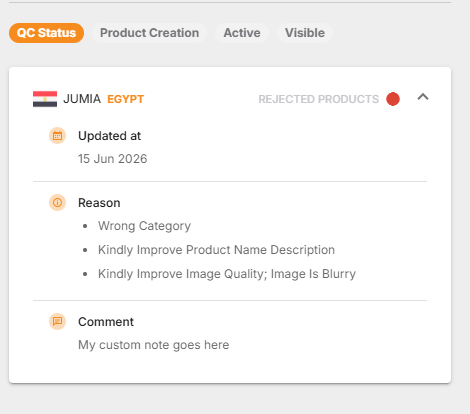Collapse the Jumia Egypt card chevron
Image resolution: width=470 pixels, height=414 pixels.
423,97
